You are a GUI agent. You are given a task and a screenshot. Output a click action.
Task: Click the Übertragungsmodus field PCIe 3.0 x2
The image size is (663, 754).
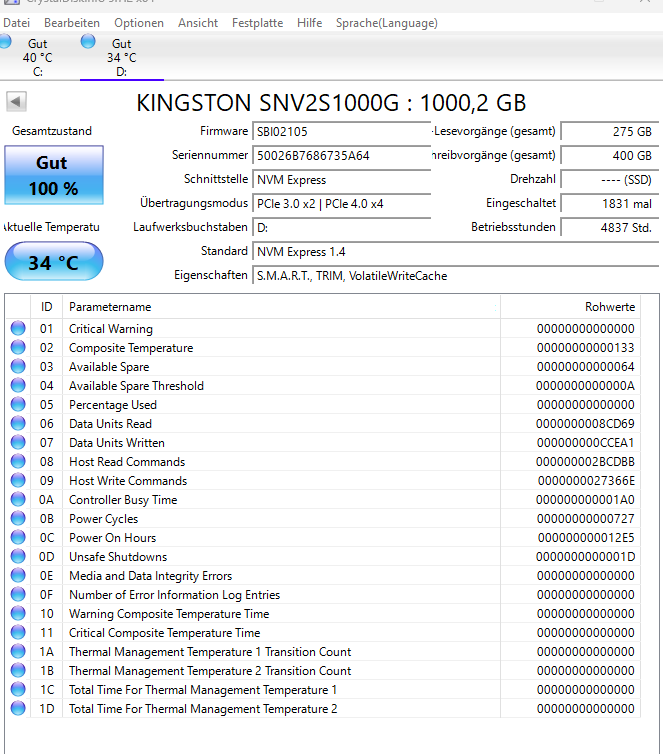341,204
